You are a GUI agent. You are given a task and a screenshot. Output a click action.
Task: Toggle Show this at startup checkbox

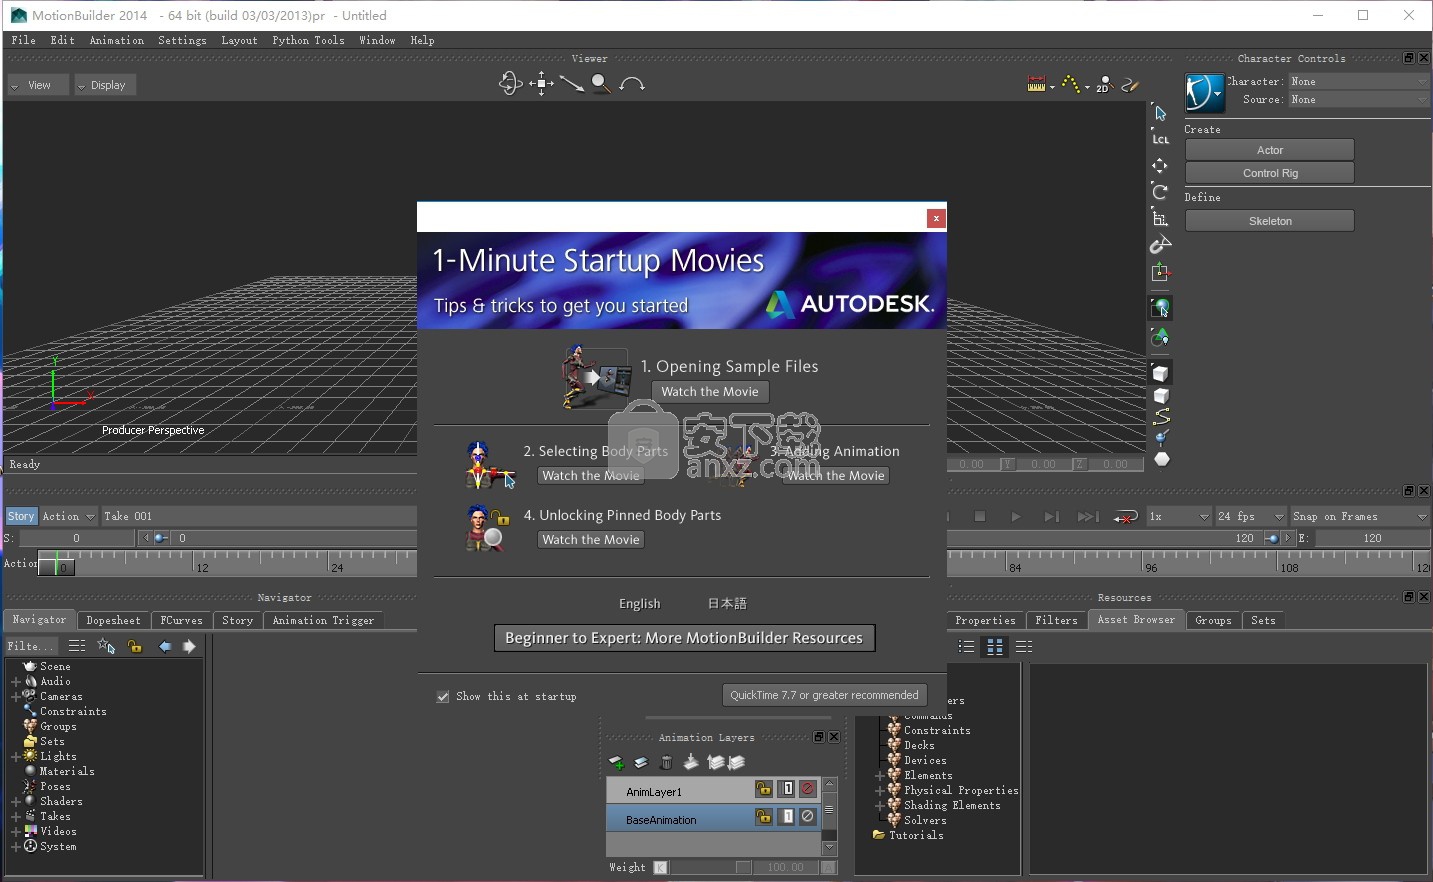[x=443, y=697]
